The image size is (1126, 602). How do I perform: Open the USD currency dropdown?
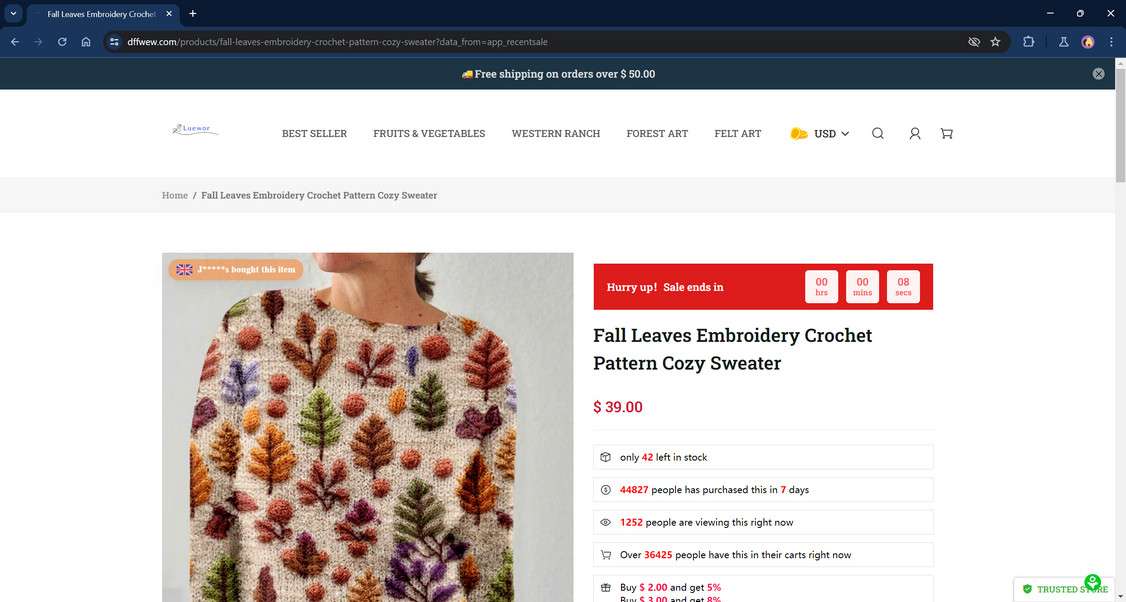[x=824, y=133]
